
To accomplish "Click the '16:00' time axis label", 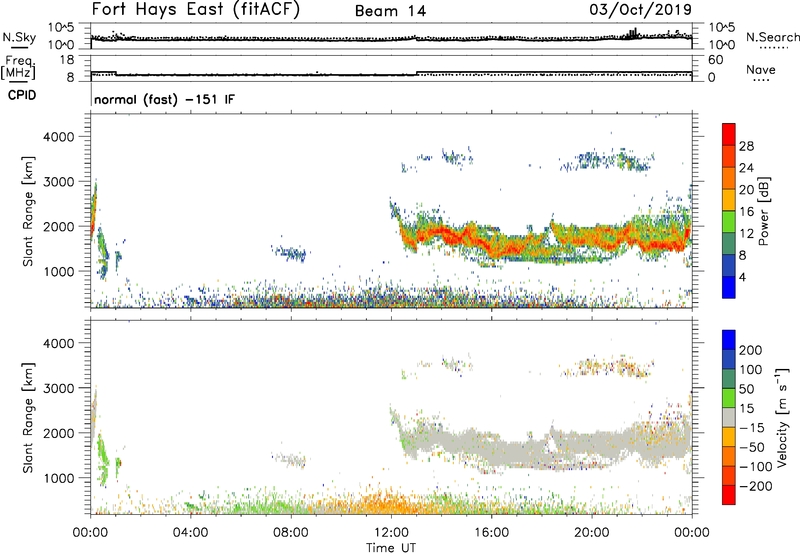I will tap(491, 533).
